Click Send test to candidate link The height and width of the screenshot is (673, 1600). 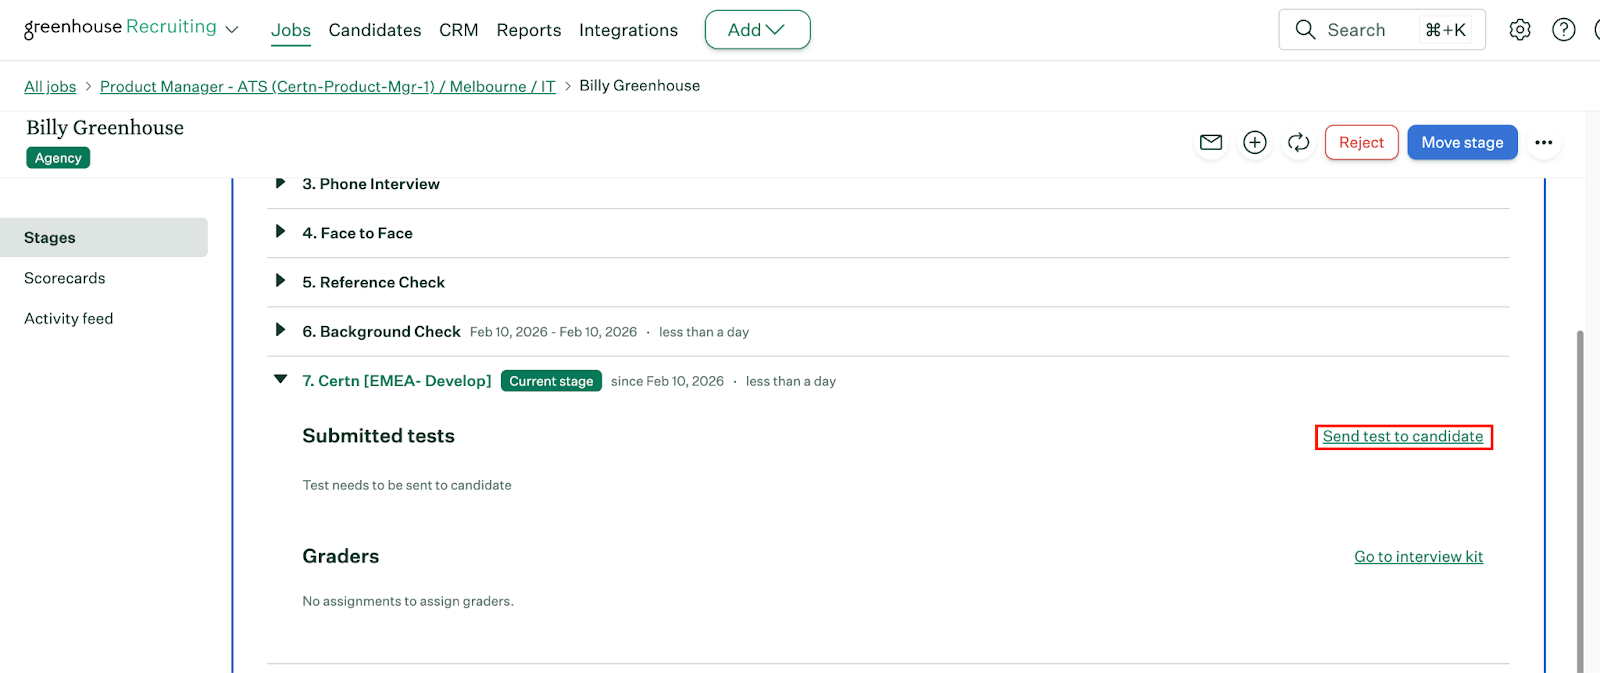[1402, 437]
